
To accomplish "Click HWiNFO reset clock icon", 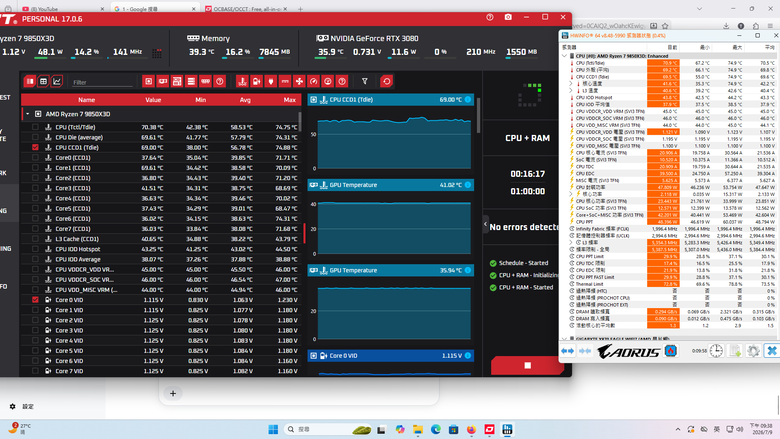I will 716,351.
